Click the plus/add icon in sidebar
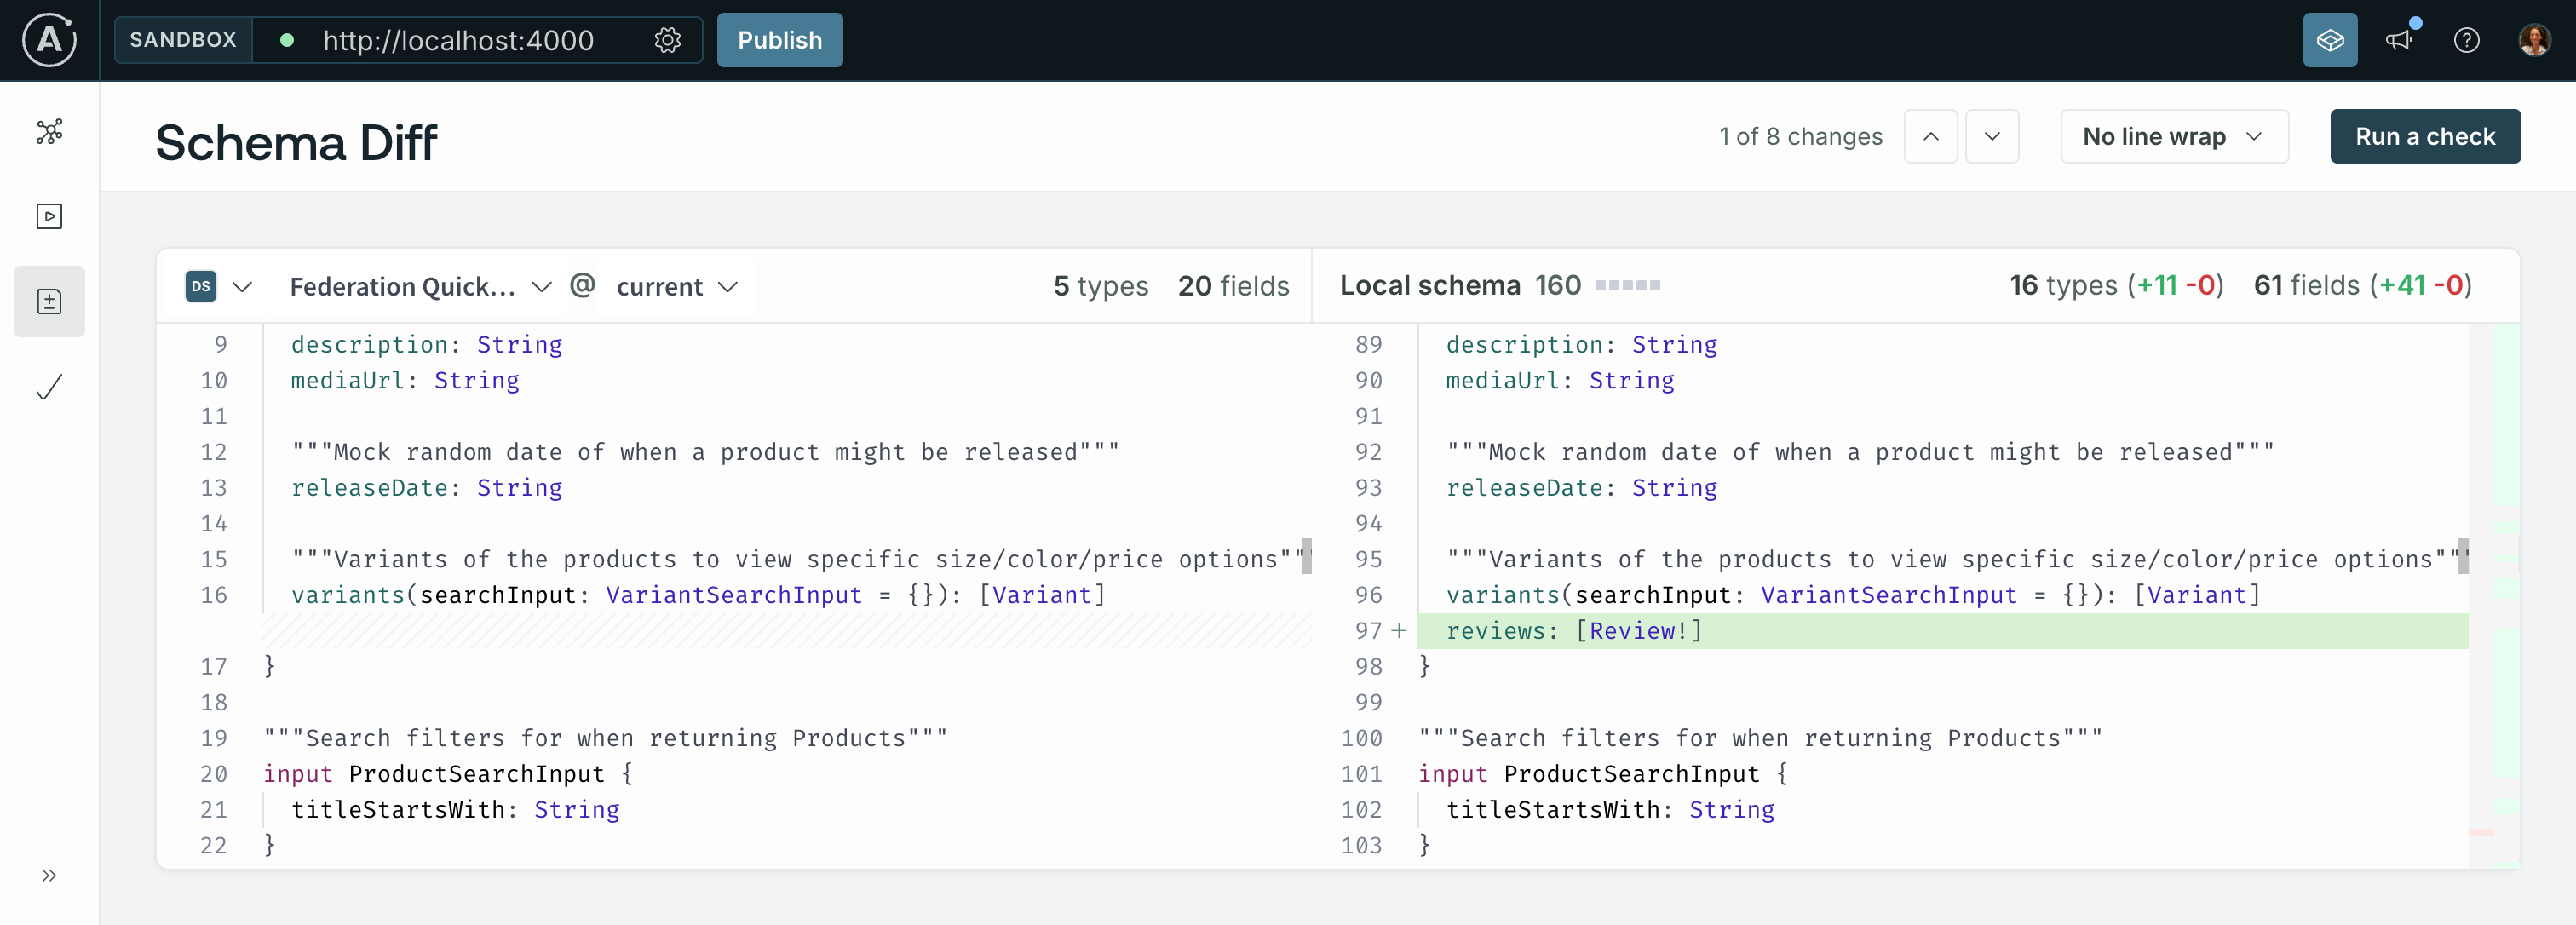The image size is (2576, 925). coord(49,301)
